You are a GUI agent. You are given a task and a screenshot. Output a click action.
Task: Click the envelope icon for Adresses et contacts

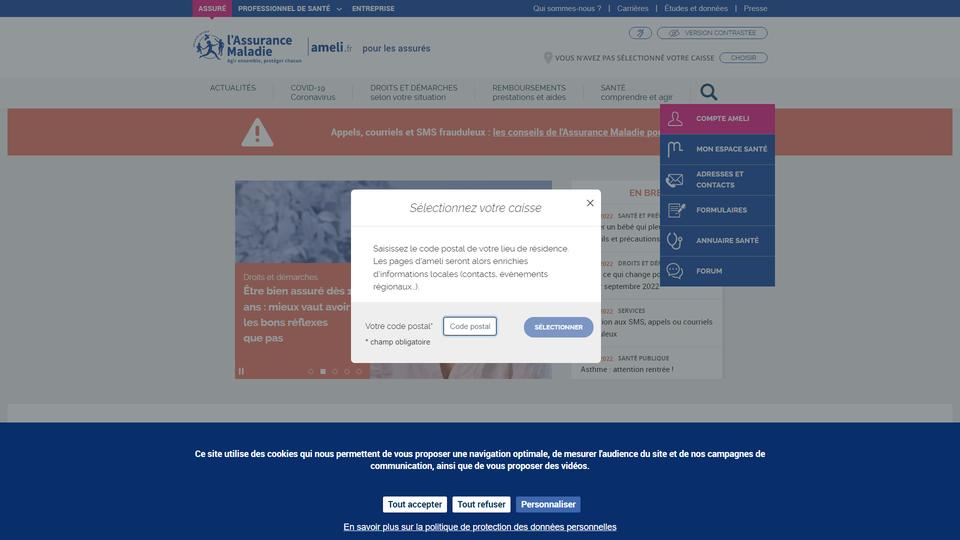click(675, 179)
